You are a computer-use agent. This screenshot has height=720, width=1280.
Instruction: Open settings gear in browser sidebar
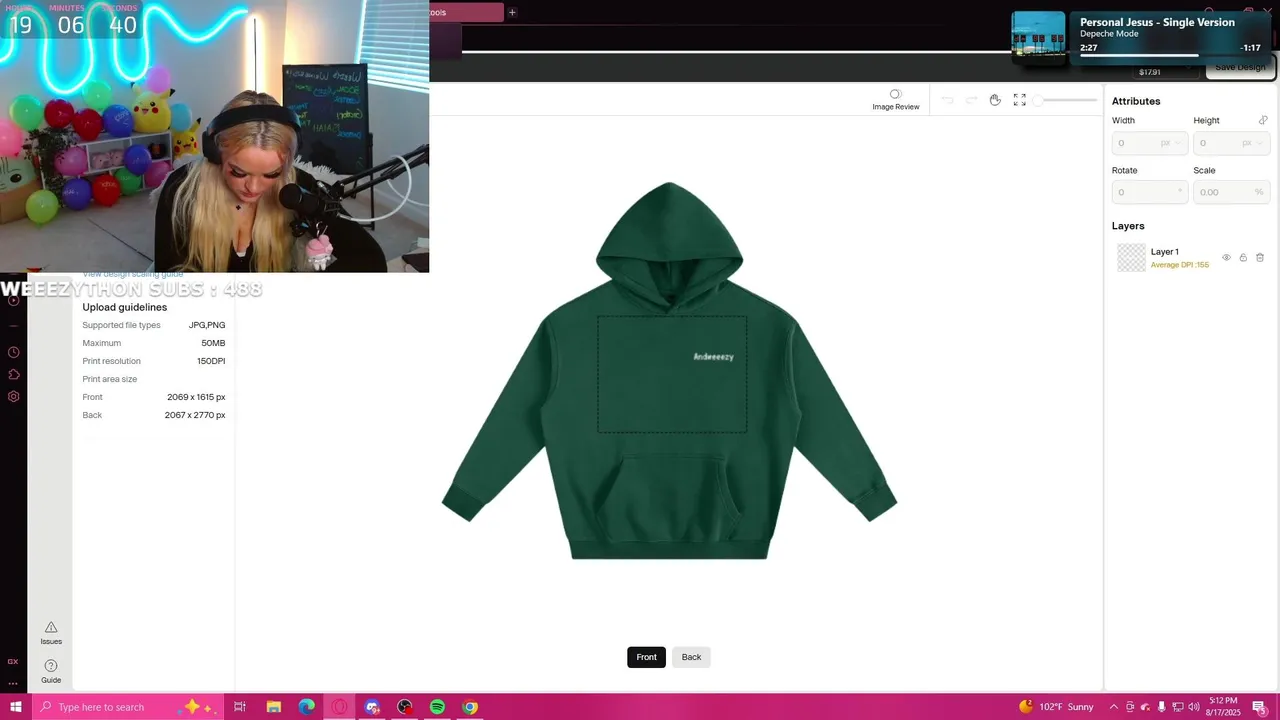tap(13, 396)
